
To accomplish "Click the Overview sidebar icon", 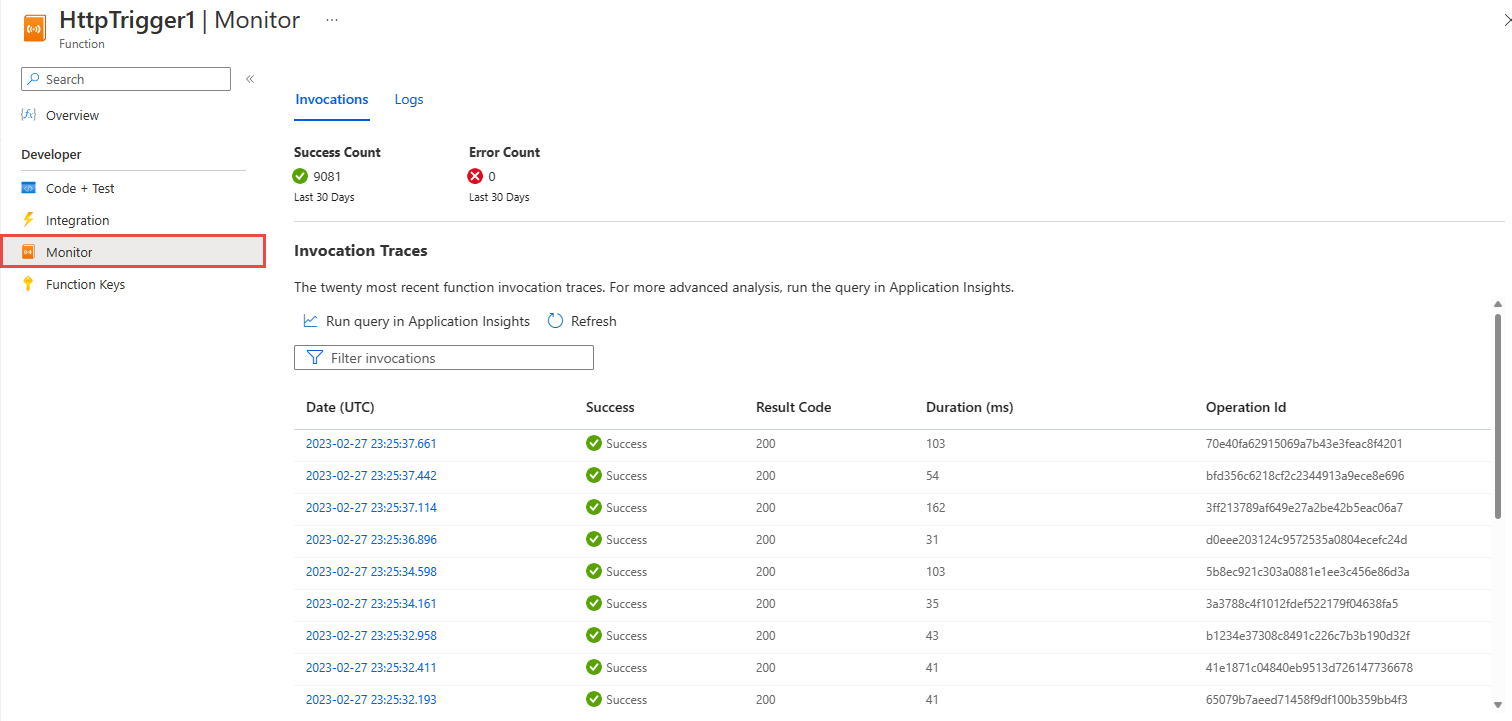I will point(28,115).
